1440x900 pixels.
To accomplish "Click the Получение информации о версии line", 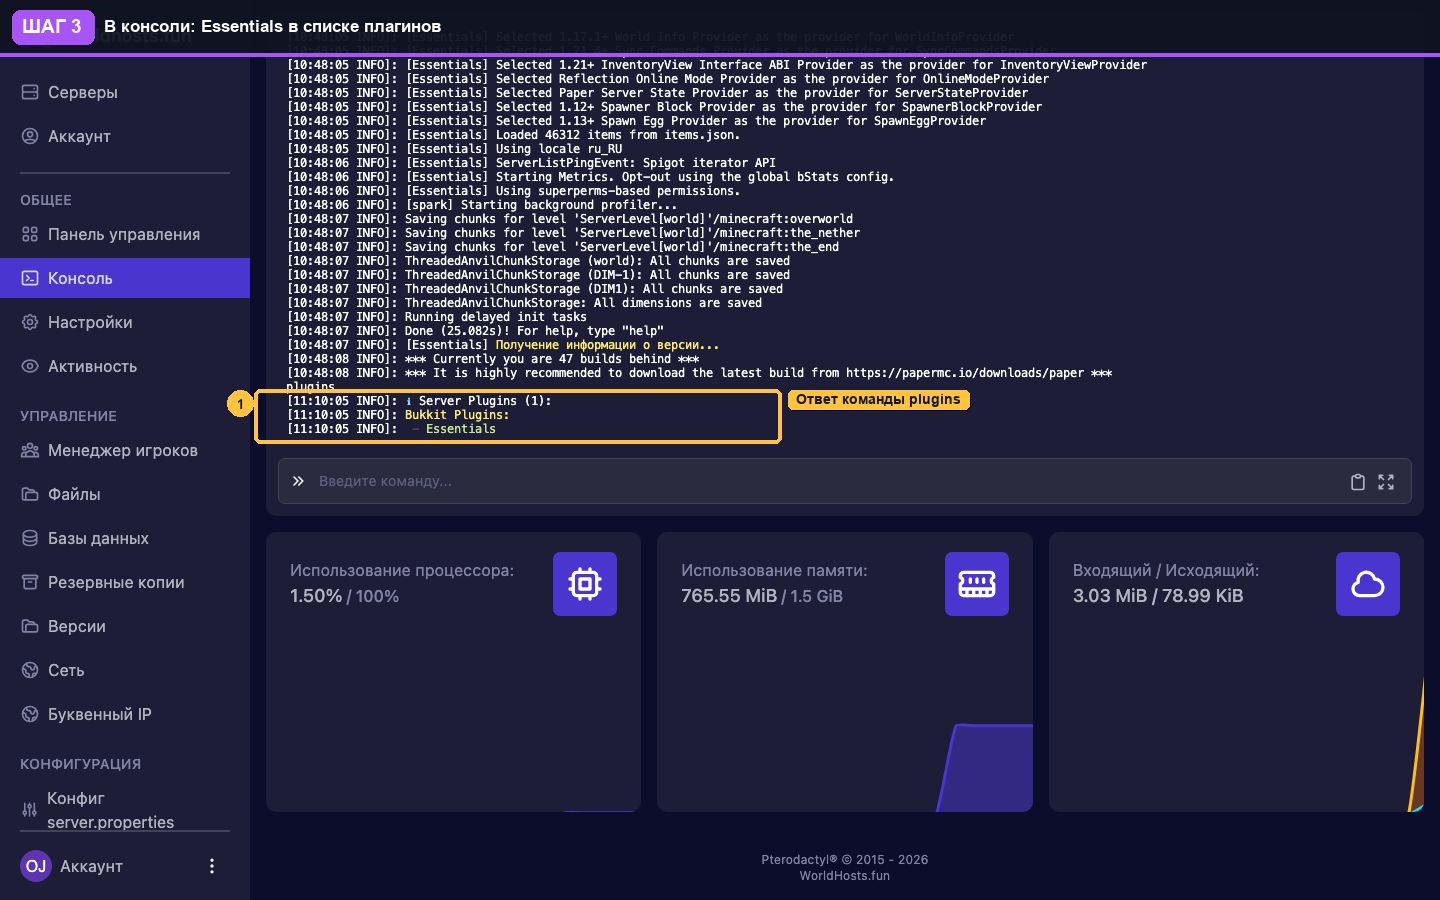I will (x=503, y=345).
